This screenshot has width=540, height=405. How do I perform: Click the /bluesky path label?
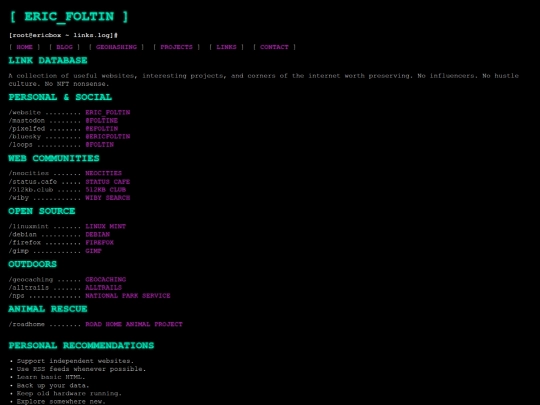(25, 137)
